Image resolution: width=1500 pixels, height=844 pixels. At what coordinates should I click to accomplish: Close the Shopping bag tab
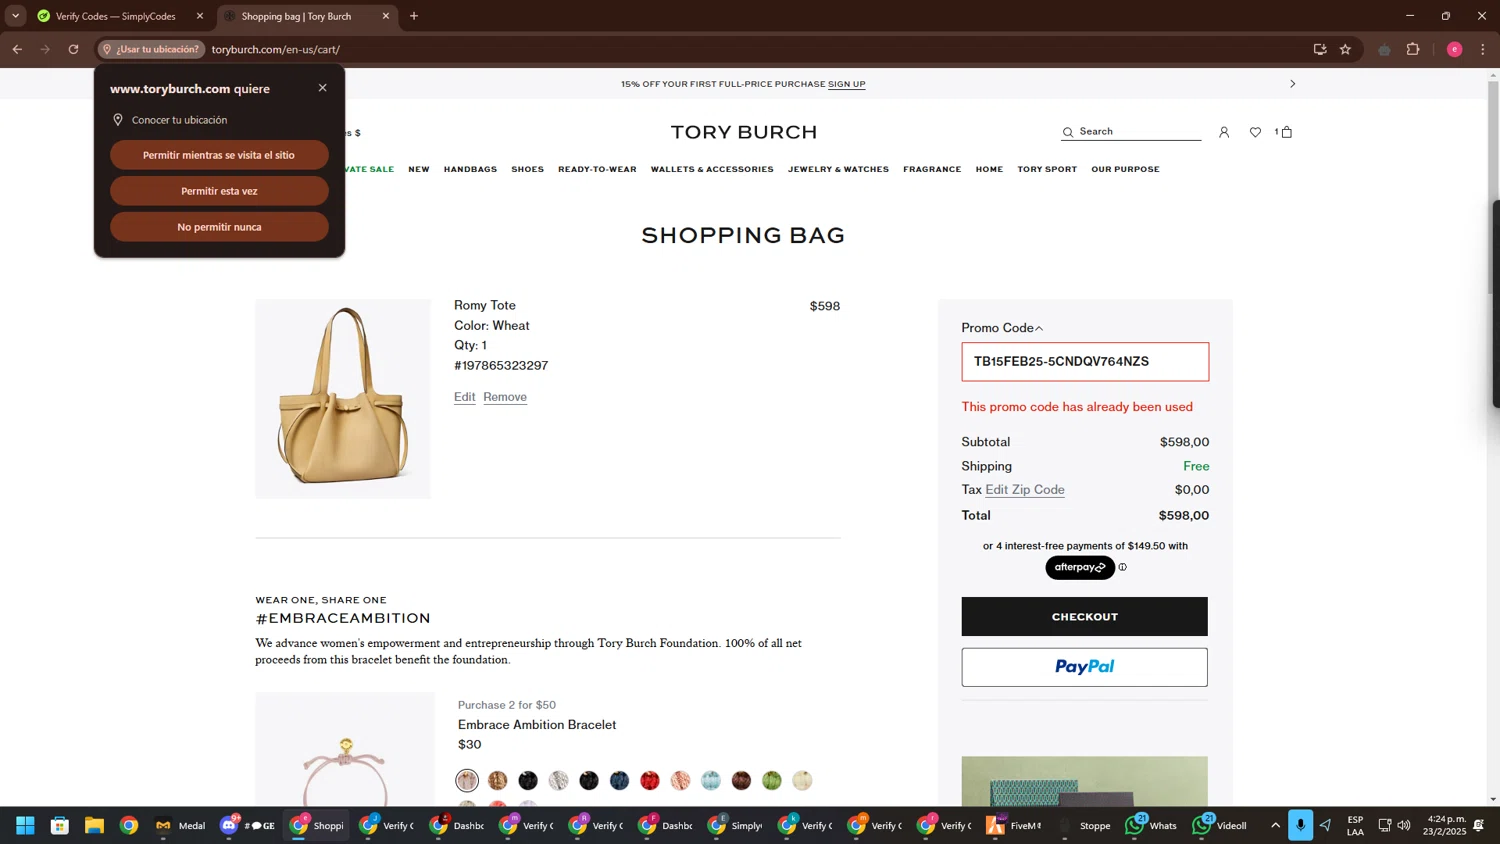pyautogui.click(x=385, y=16)
